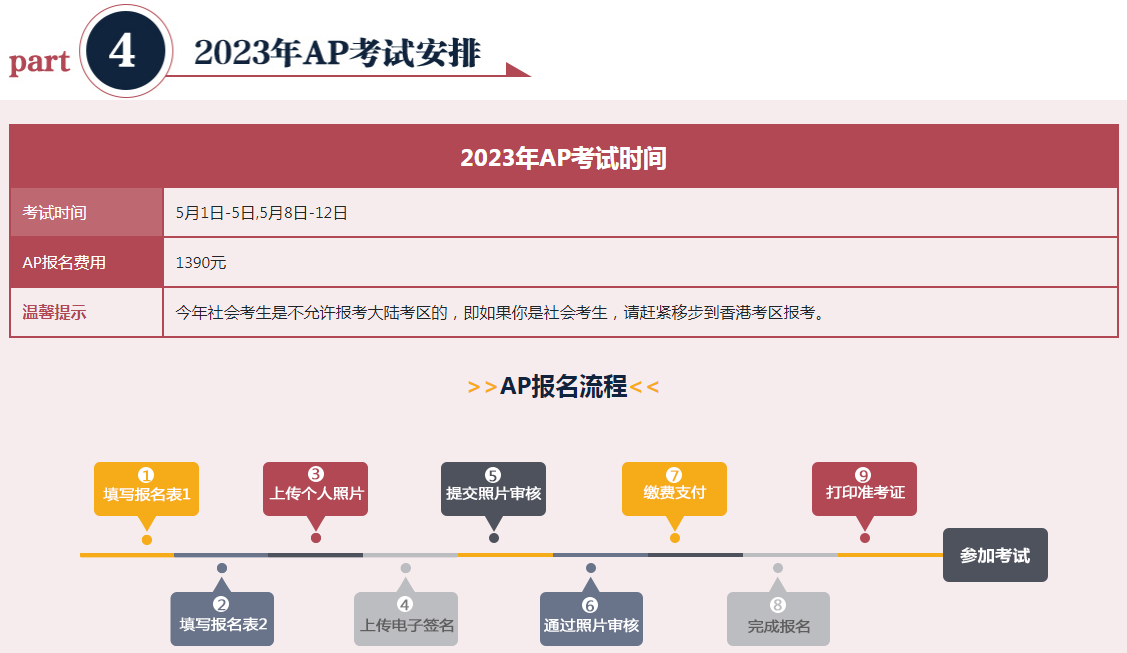Click the red dot under 上传个人照片
This screenshot has height=653, width=1127.
click(316, 538)
